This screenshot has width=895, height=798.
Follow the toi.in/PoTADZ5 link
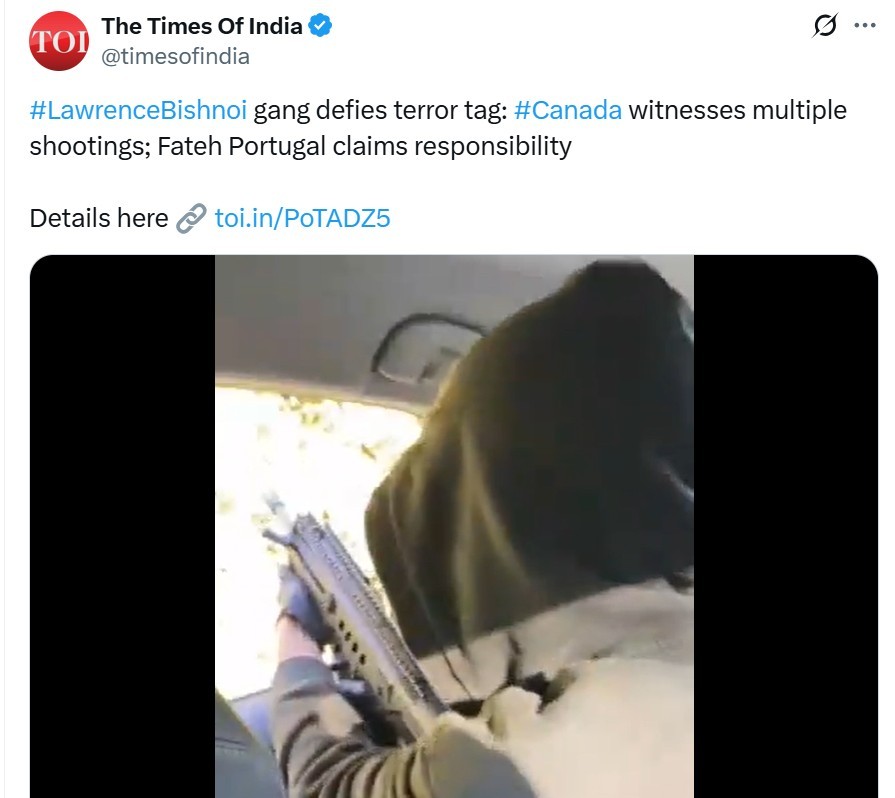[302, 218]
